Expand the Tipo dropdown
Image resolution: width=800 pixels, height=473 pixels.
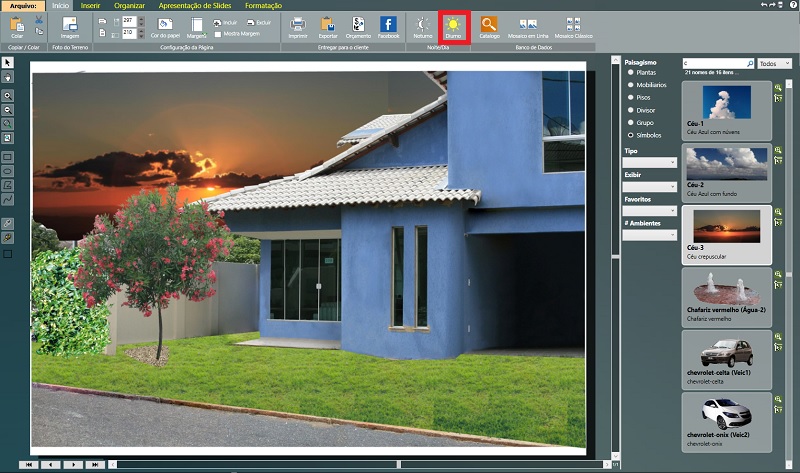[649, 162]
